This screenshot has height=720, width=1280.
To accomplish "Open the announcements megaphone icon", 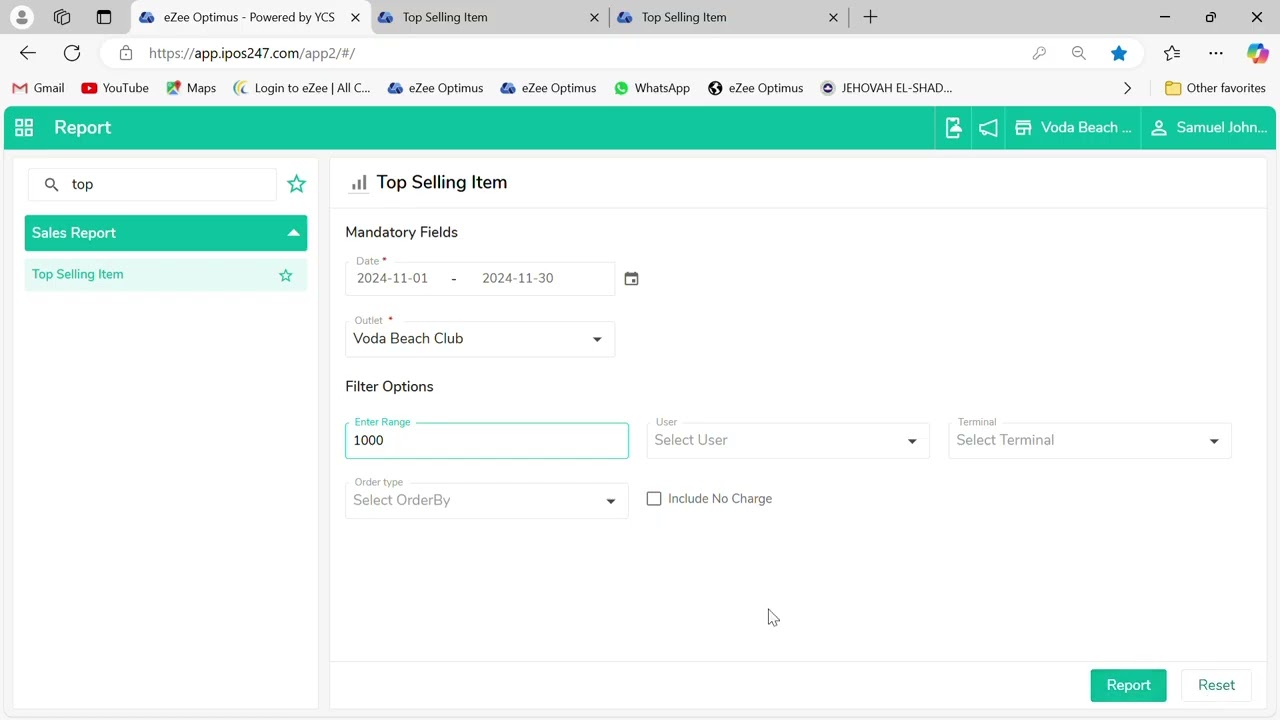I will (x=988, y=128).
